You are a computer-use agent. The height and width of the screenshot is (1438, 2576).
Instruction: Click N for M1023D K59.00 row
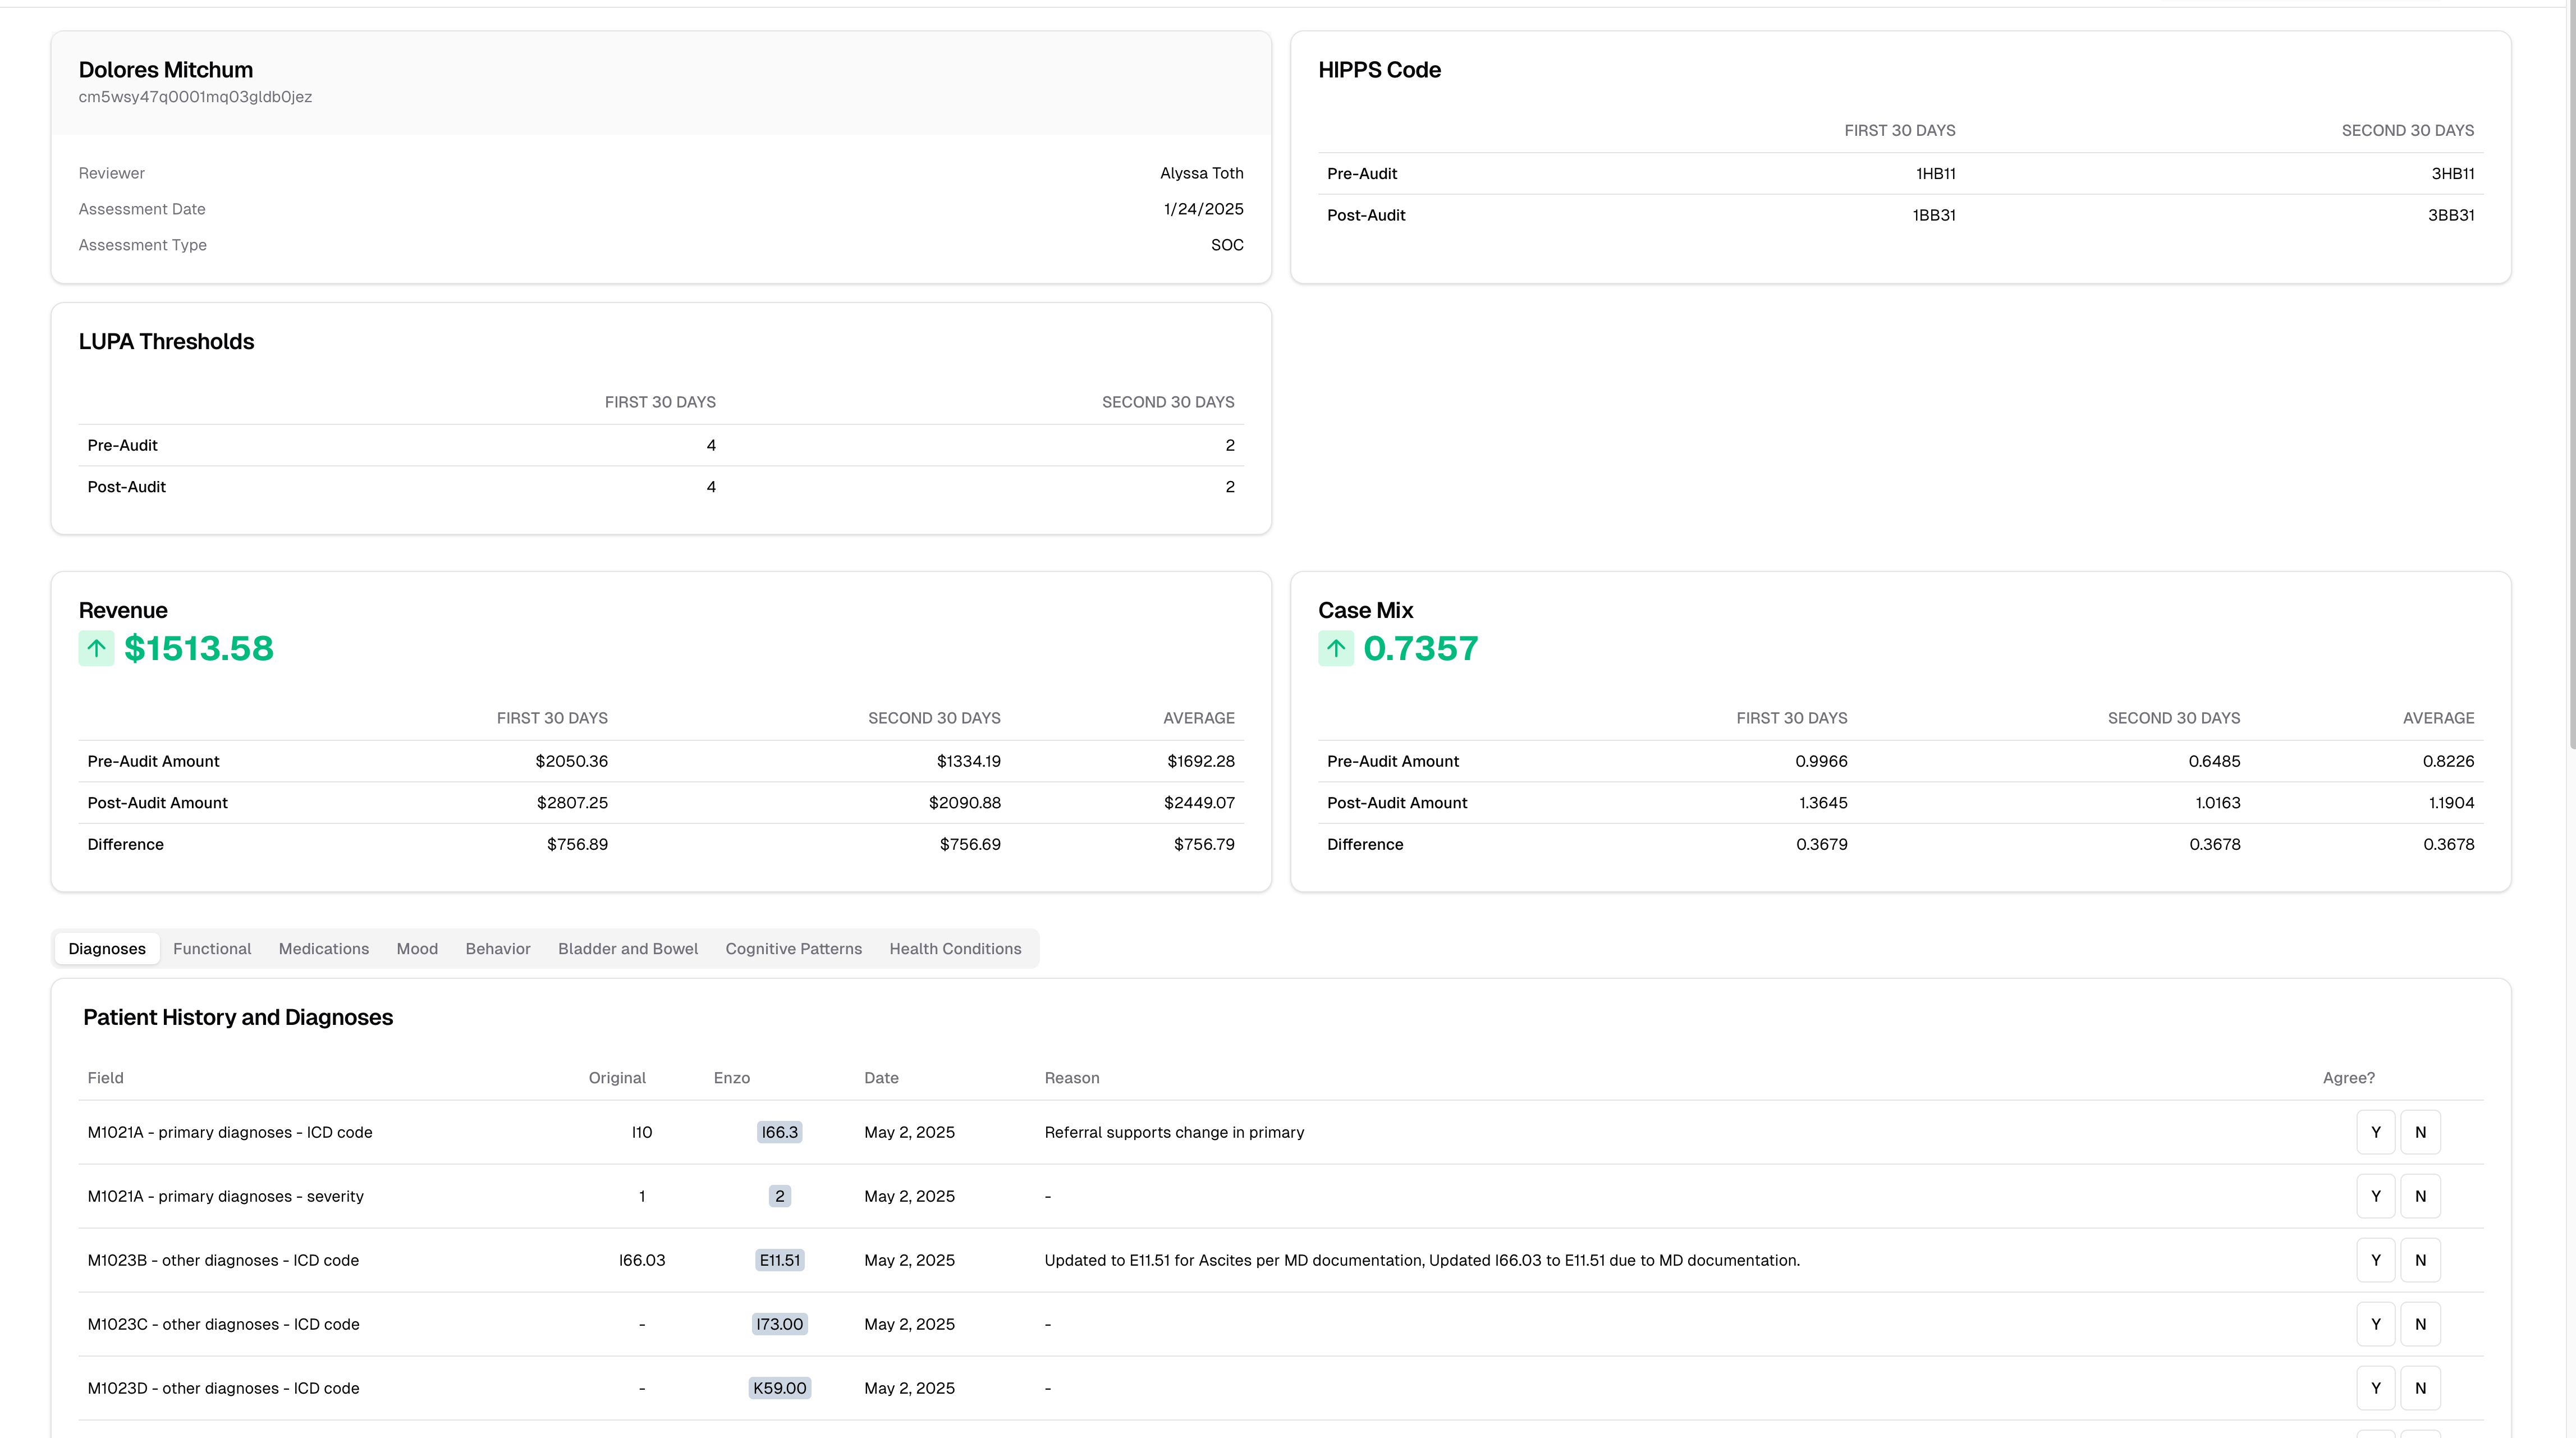pos(2420,1388)
